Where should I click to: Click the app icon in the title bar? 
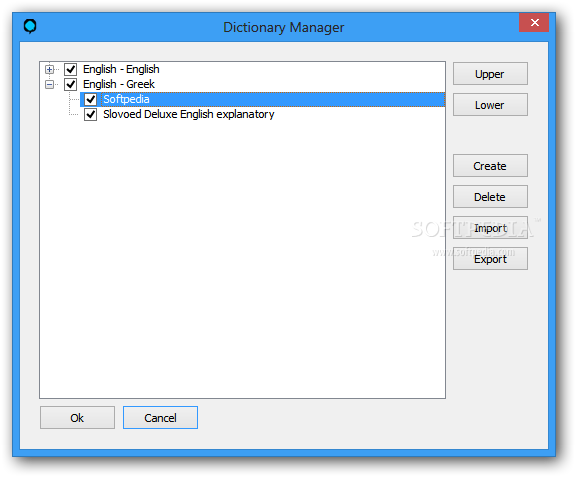30,26
